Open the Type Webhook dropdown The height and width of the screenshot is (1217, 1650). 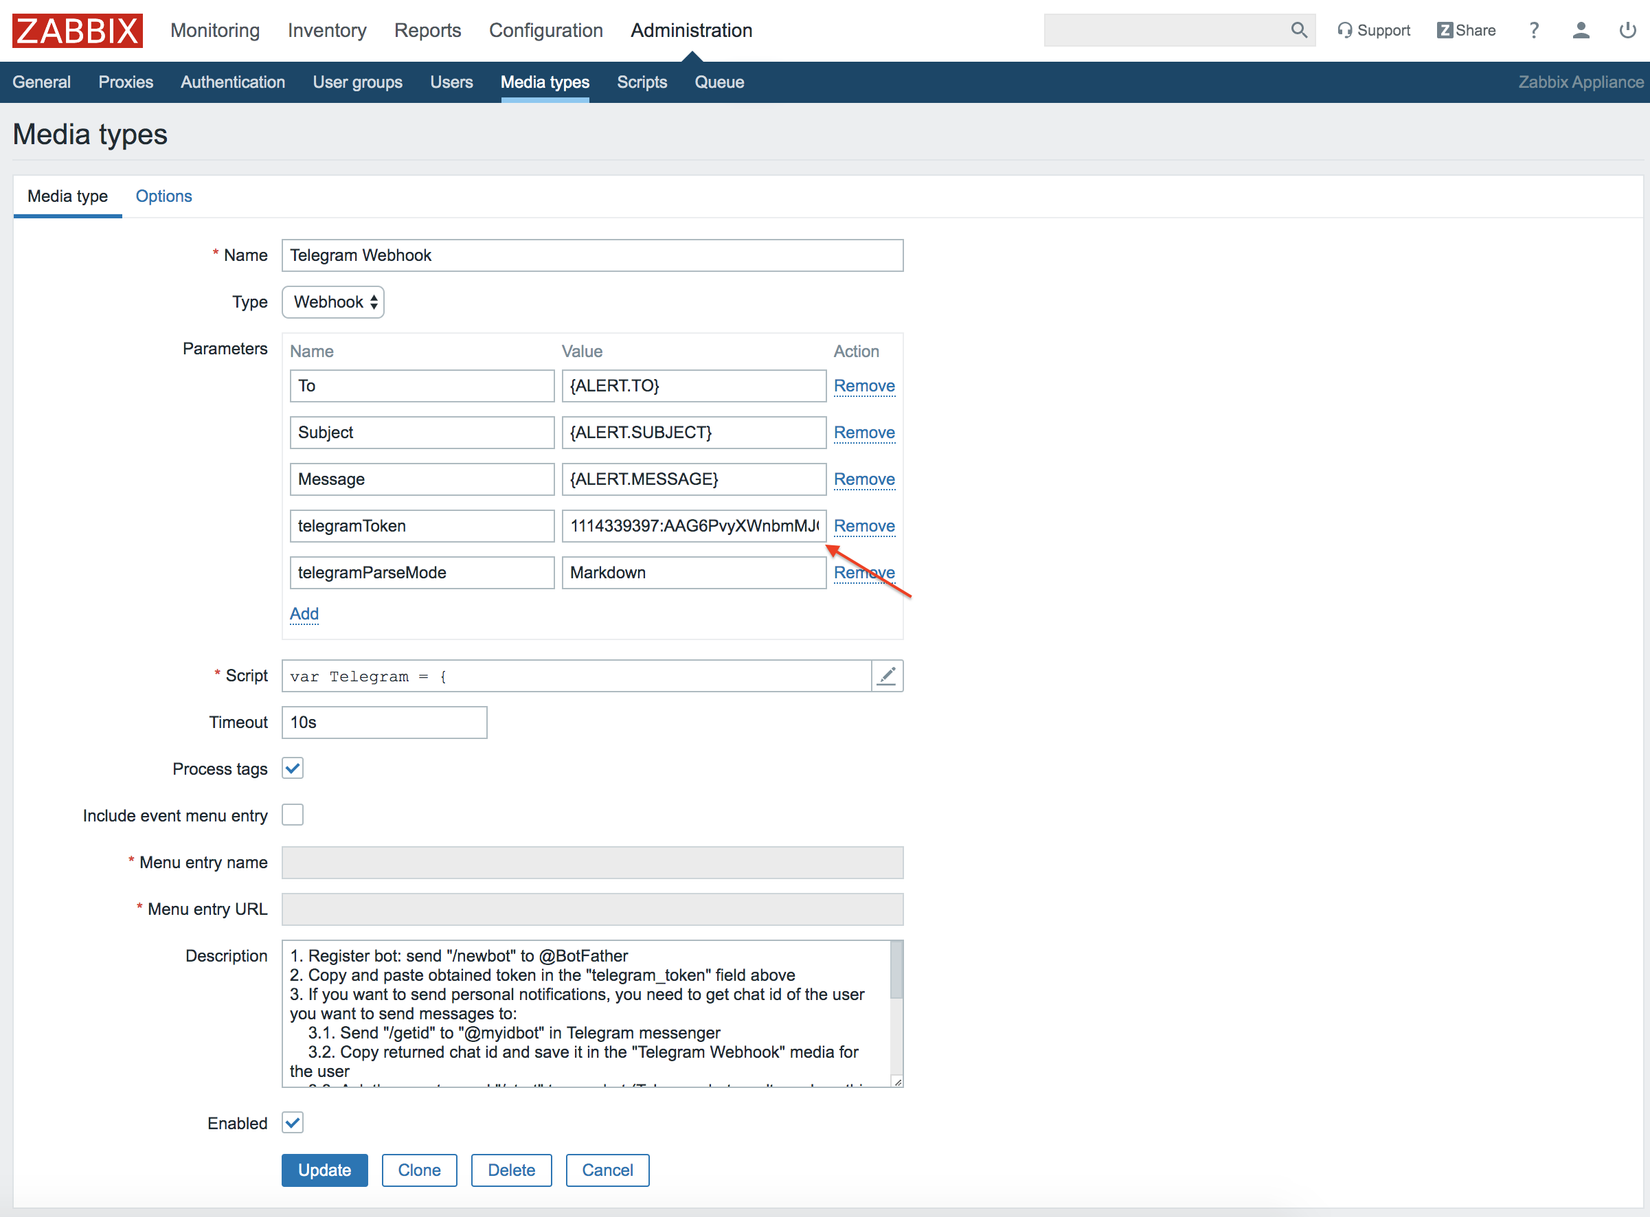(x=334, y=302)
